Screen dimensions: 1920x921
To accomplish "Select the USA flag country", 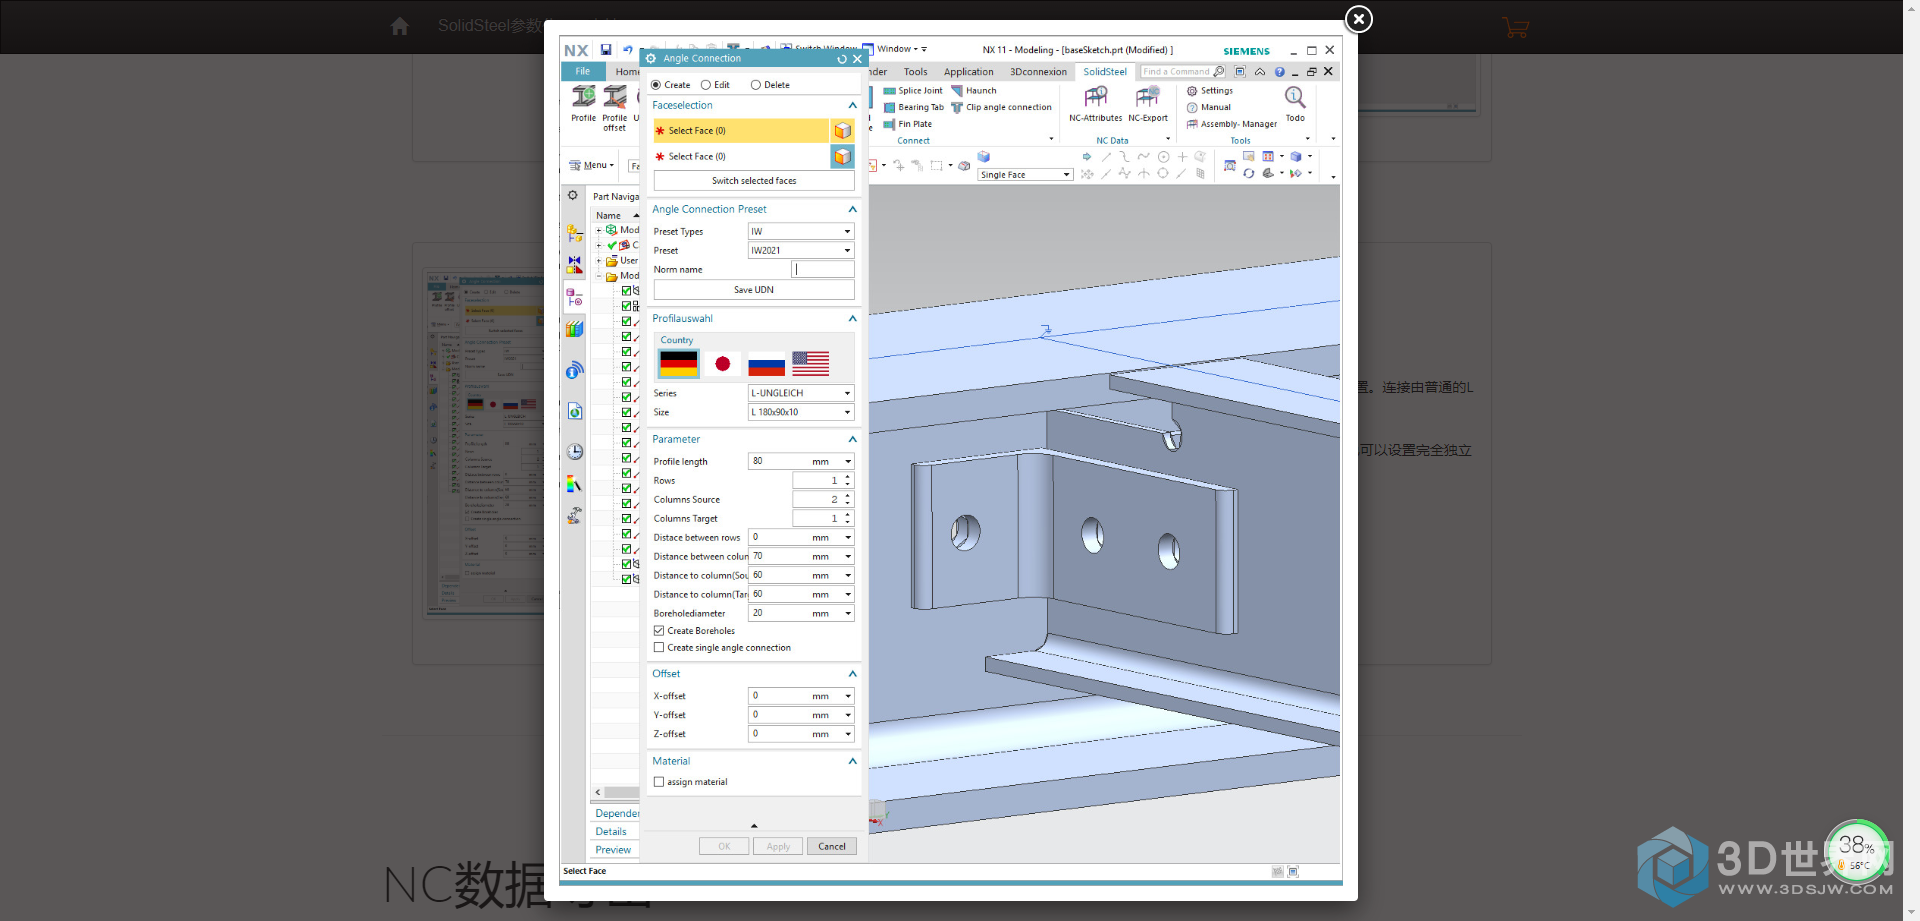I will pos(811,364).
